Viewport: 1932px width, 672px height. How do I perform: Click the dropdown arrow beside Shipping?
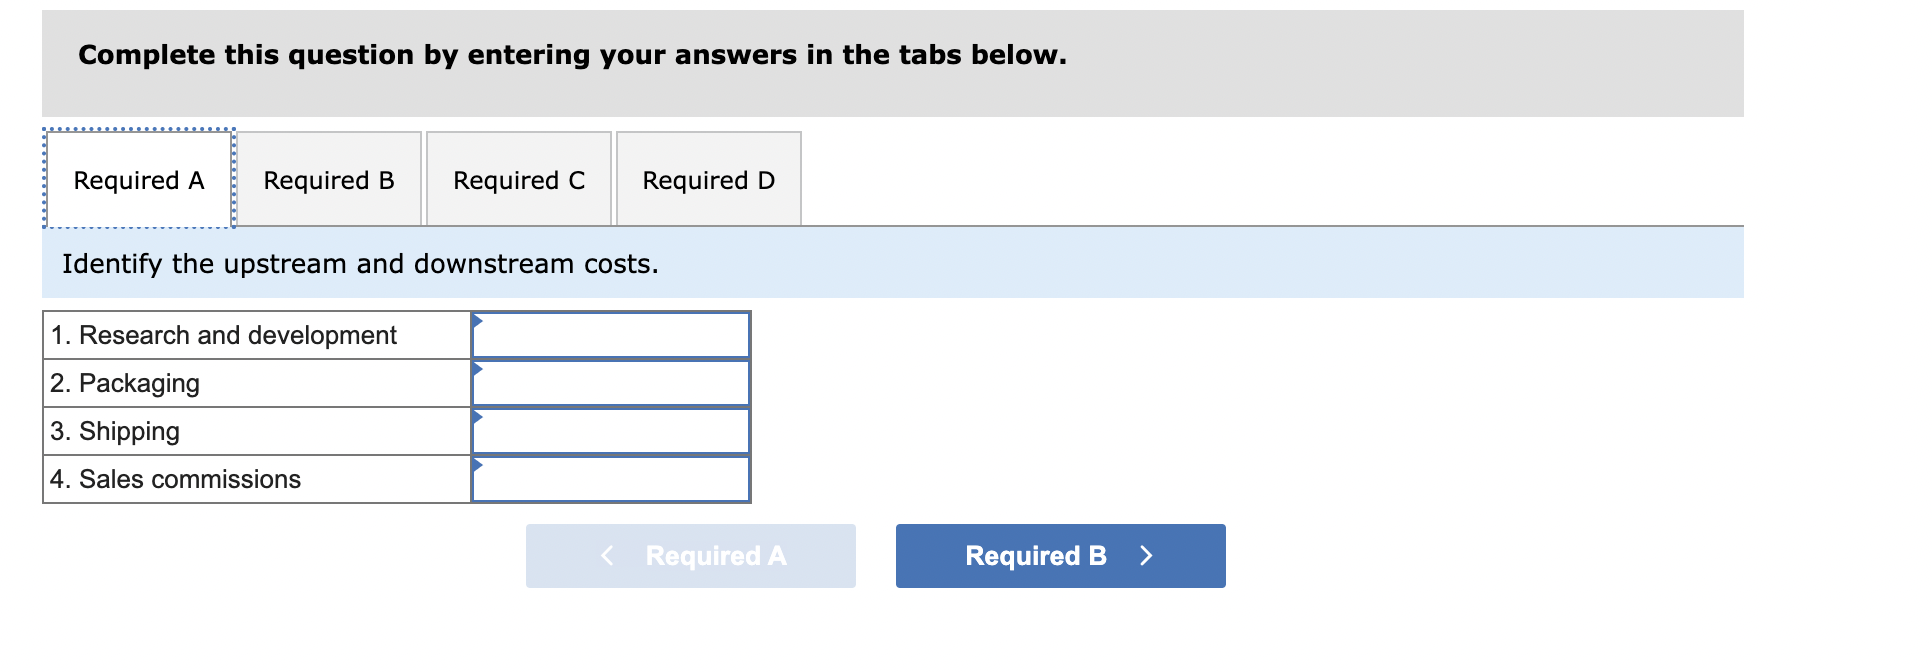point(478,414)
